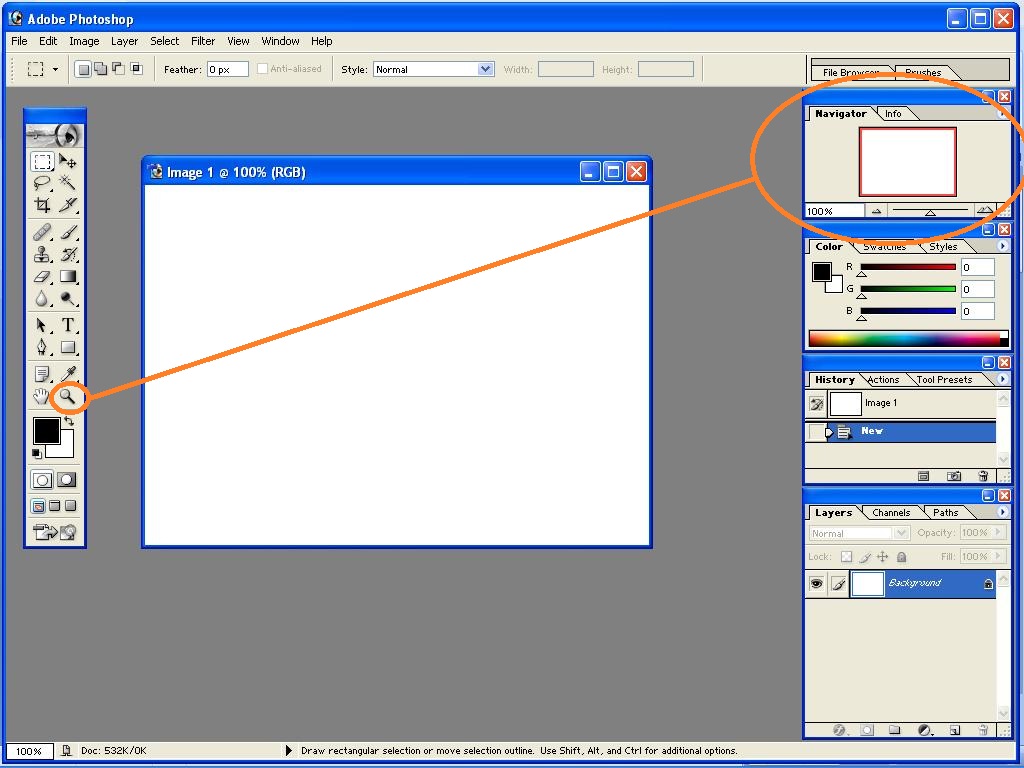Select the Zoom tool in the toolbox

point(68,397)
